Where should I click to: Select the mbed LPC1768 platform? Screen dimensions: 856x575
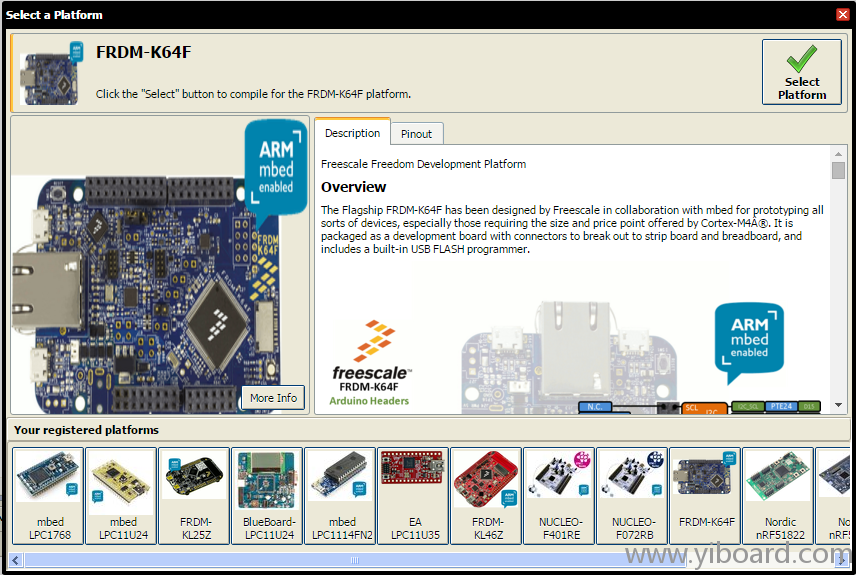click(49, 496)
